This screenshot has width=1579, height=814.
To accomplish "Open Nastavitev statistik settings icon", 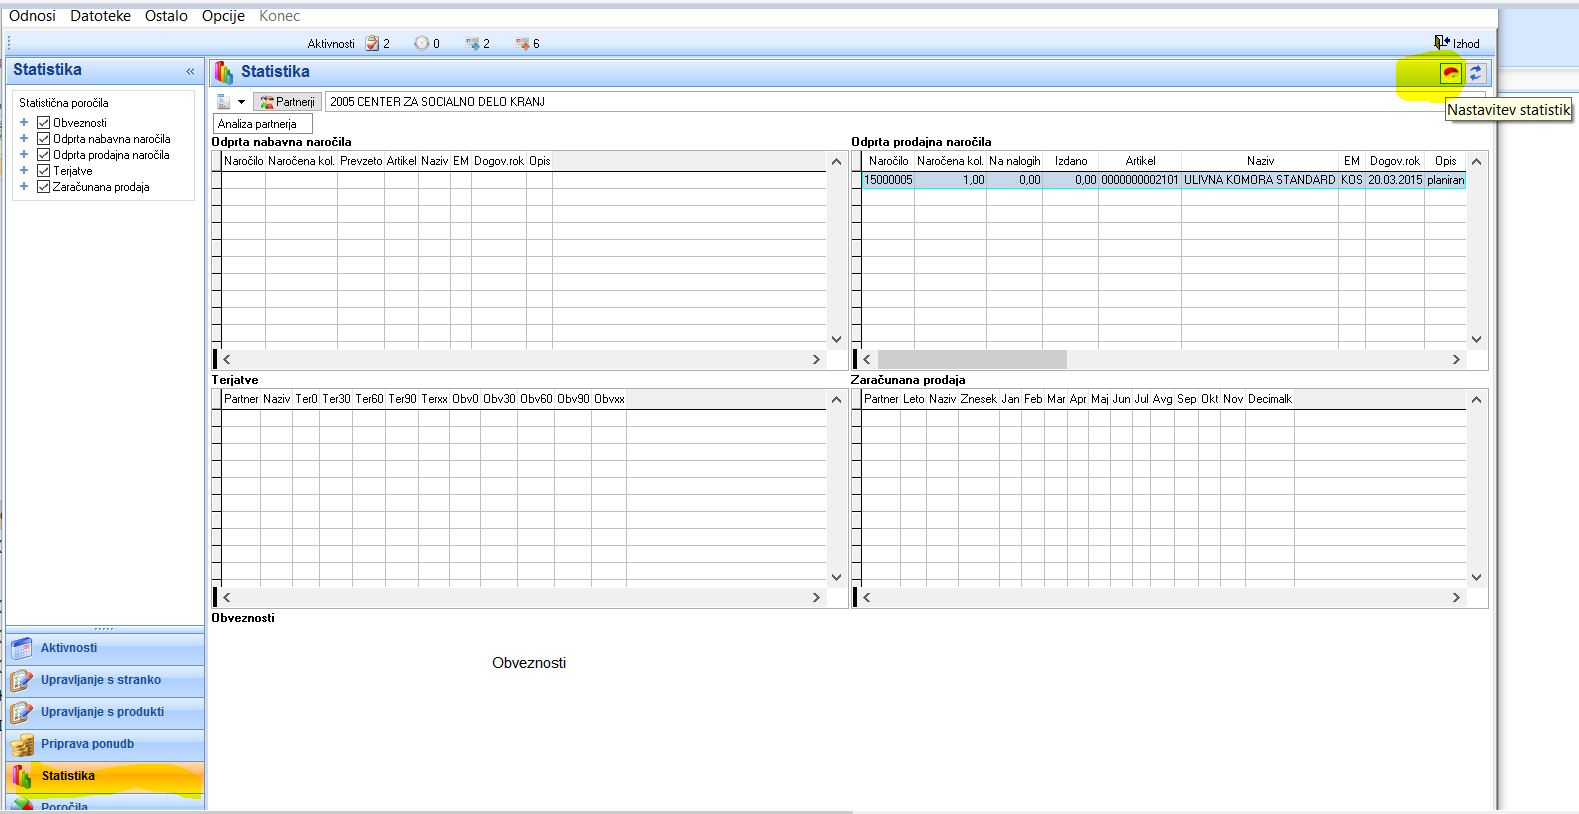I will (x=1450, y=72).
